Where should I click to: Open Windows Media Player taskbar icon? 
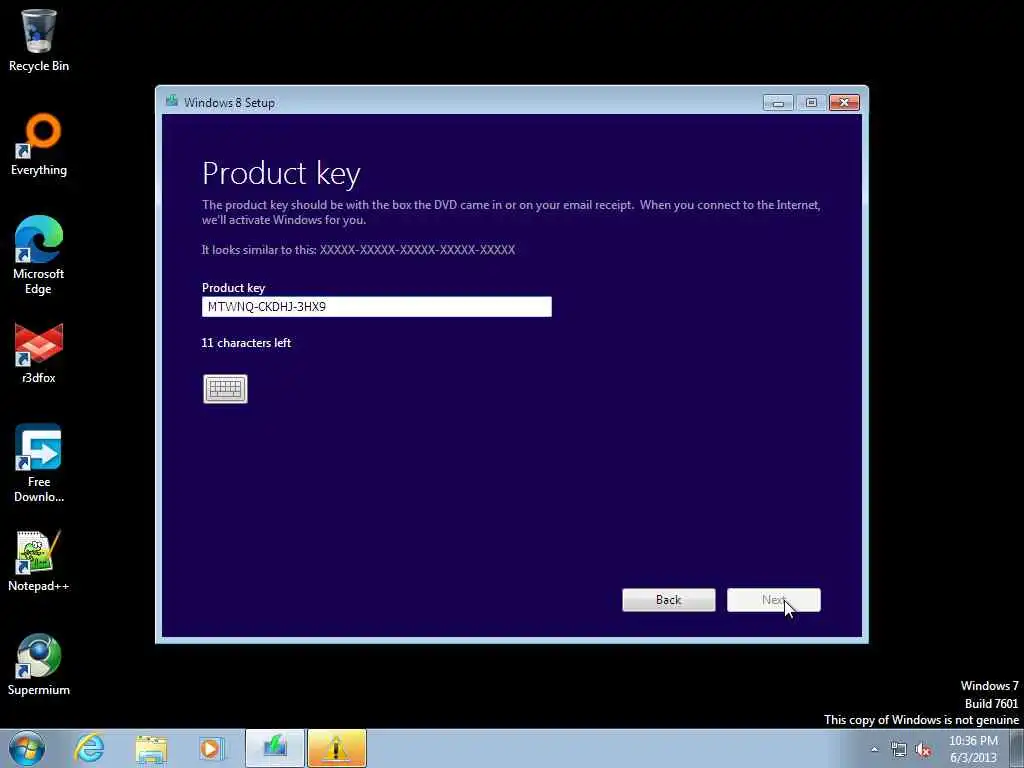(212, 748)
